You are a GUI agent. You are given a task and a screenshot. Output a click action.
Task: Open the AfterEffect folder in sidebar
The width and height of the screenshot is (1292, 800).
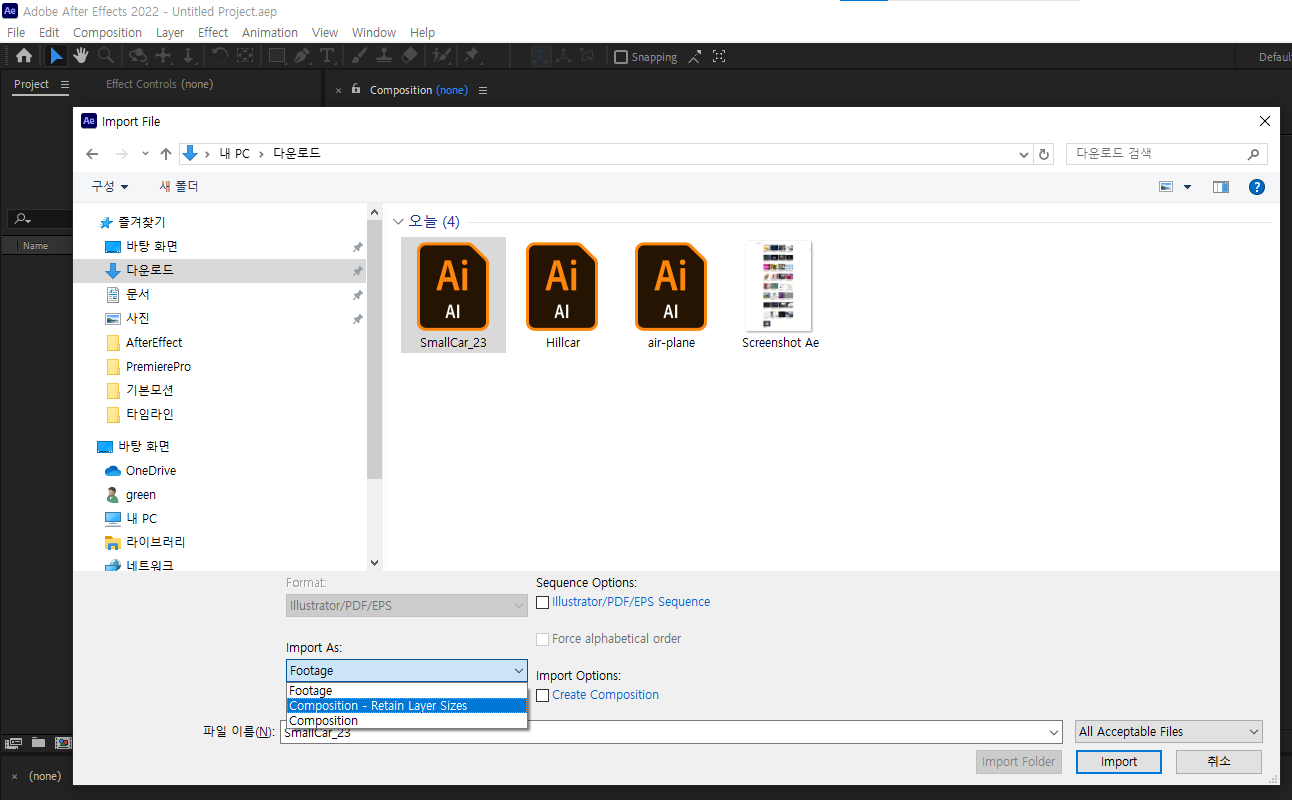pos(154,343)
